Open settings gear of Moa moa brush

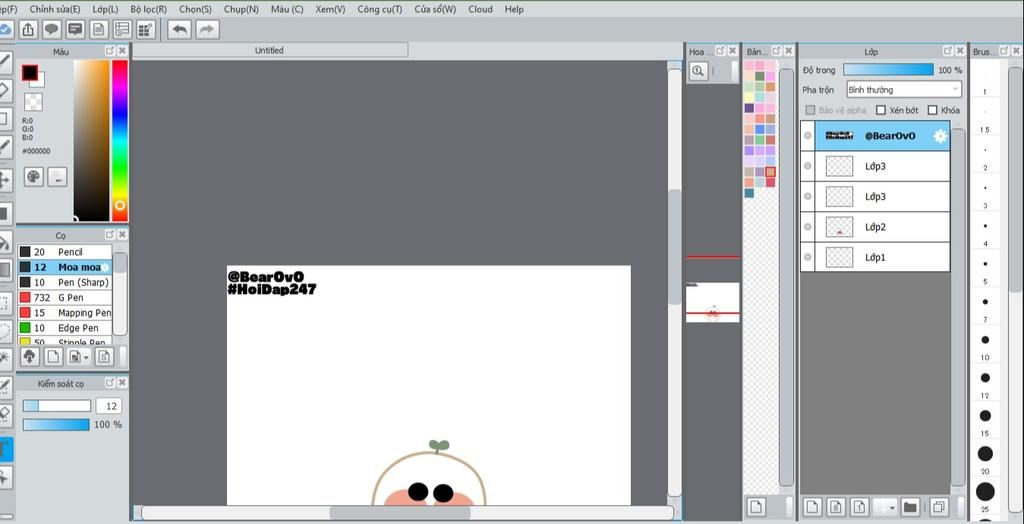click(104, 267)
